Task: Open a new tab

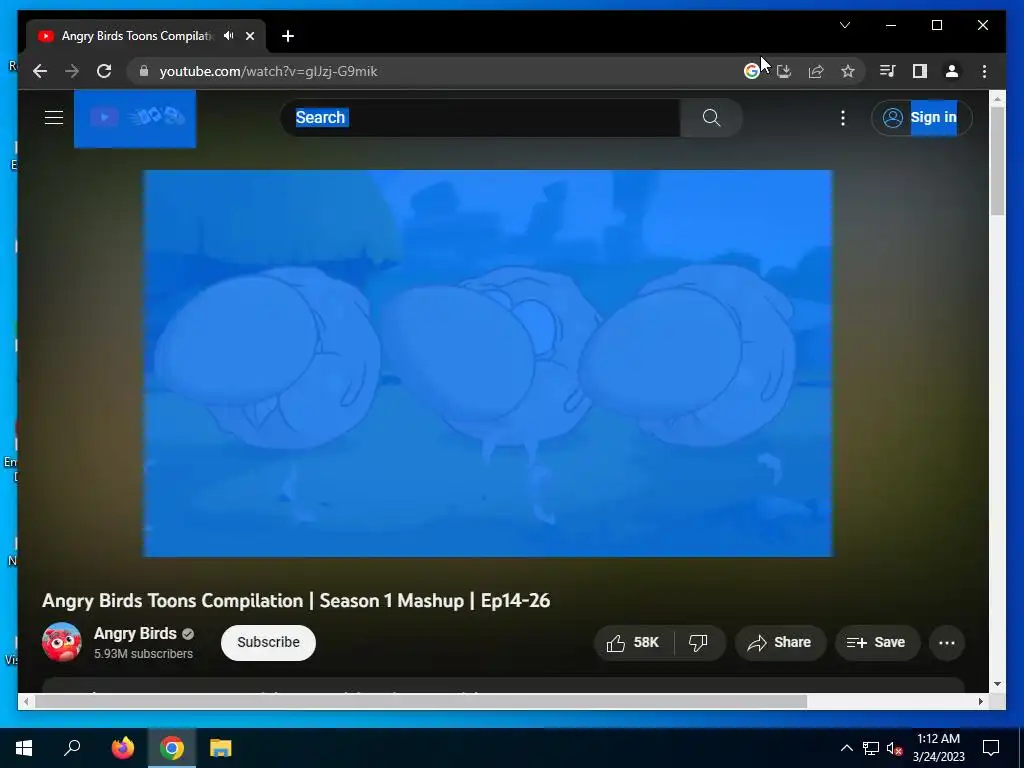Action: pyautogui.click(x=288, y=36)
